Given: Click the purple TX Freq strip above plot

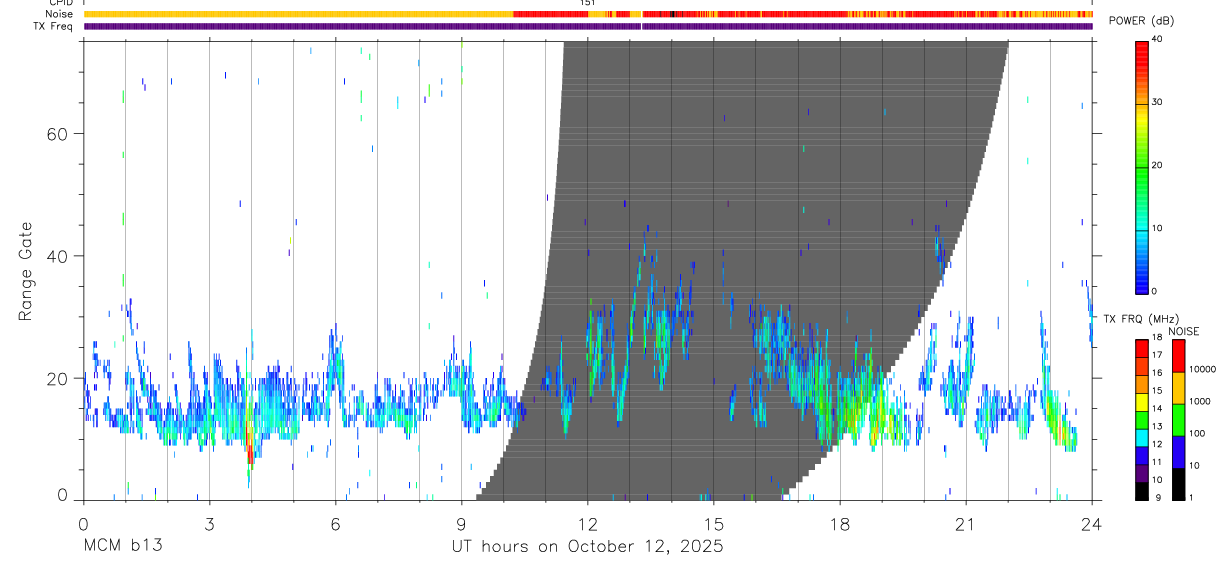Looking at the screenshot, I should point(587,26).
